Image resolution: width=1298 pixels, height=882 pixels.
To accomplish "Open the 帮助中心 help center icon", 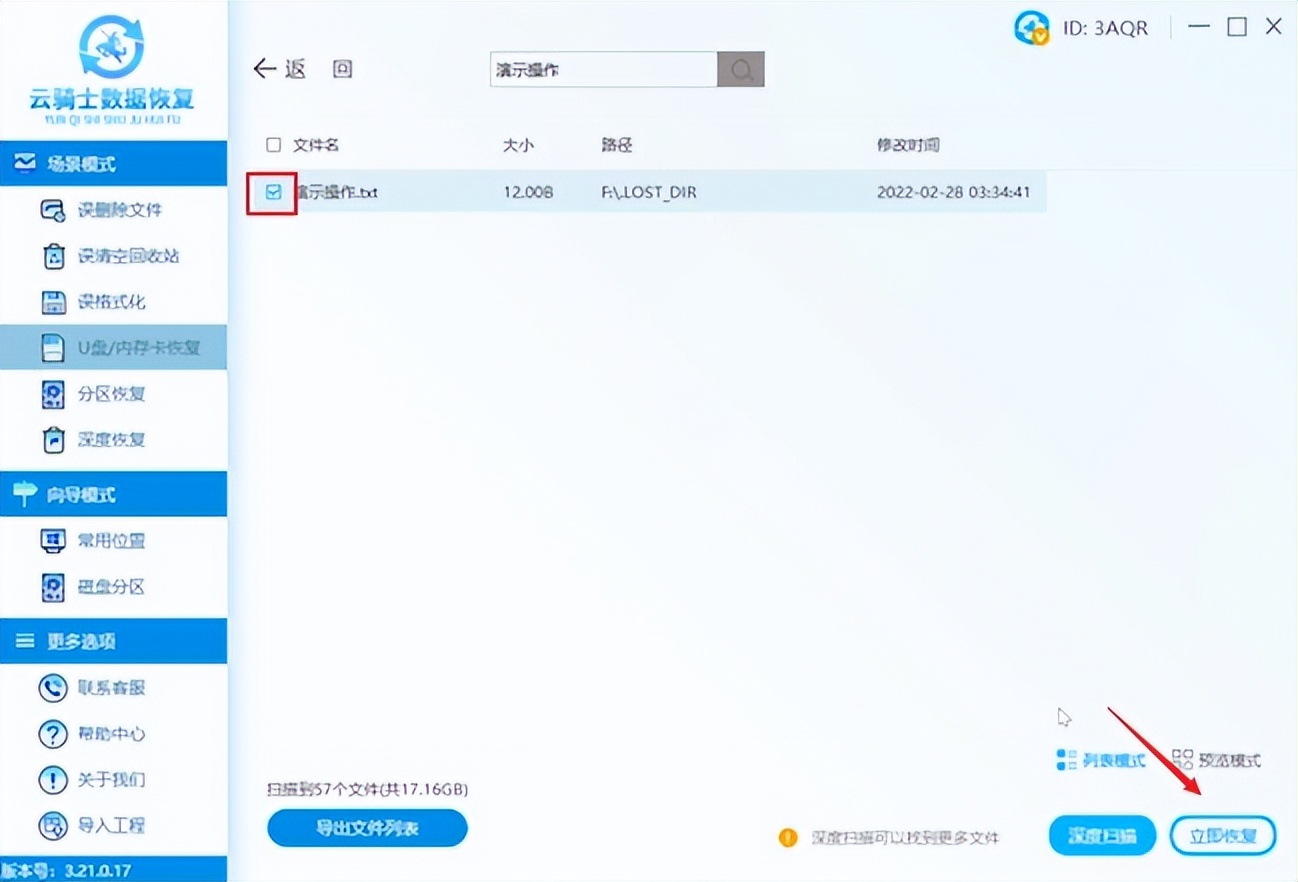I will (x=55, y=734).
